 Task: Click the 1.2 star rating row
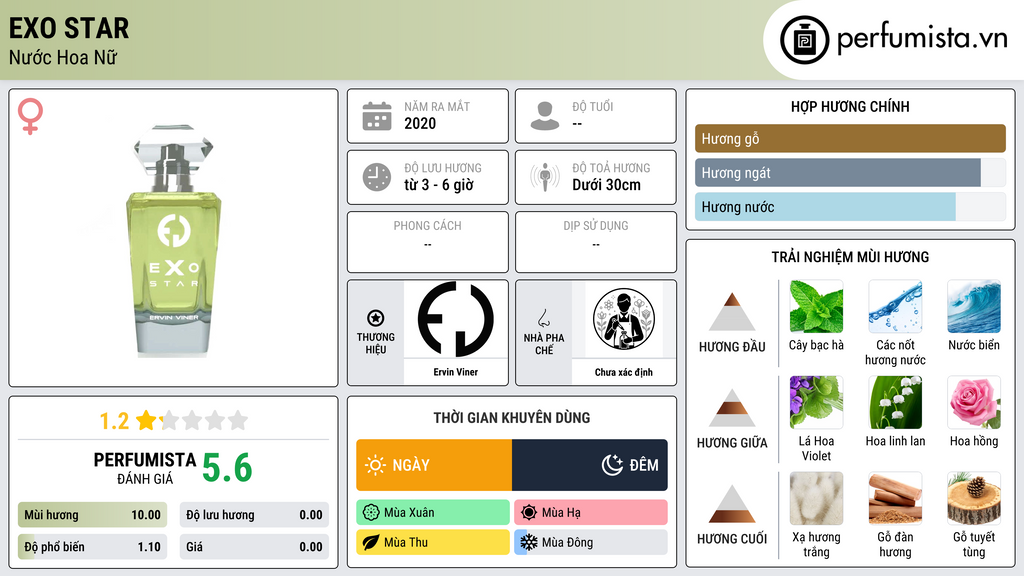click(x=174, y=421)
